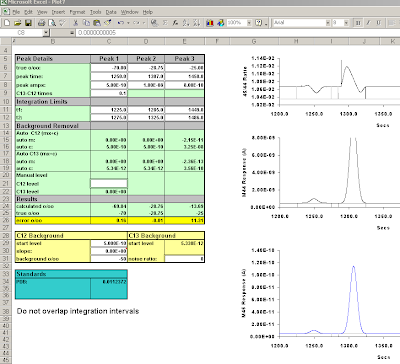Open the Arial font name dropdown
The width and height of the screenshot is (400, 364).
pos(328,23)
